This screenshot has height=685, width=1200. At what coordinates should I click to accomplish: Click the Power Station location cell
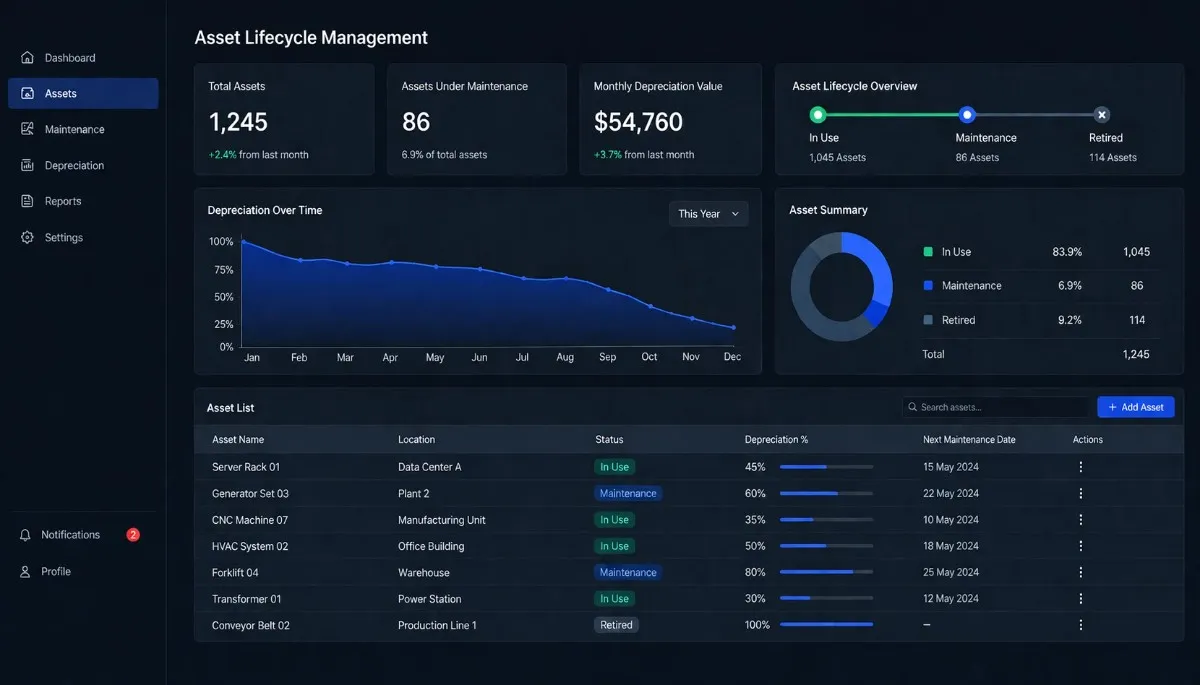click(430, 599)
